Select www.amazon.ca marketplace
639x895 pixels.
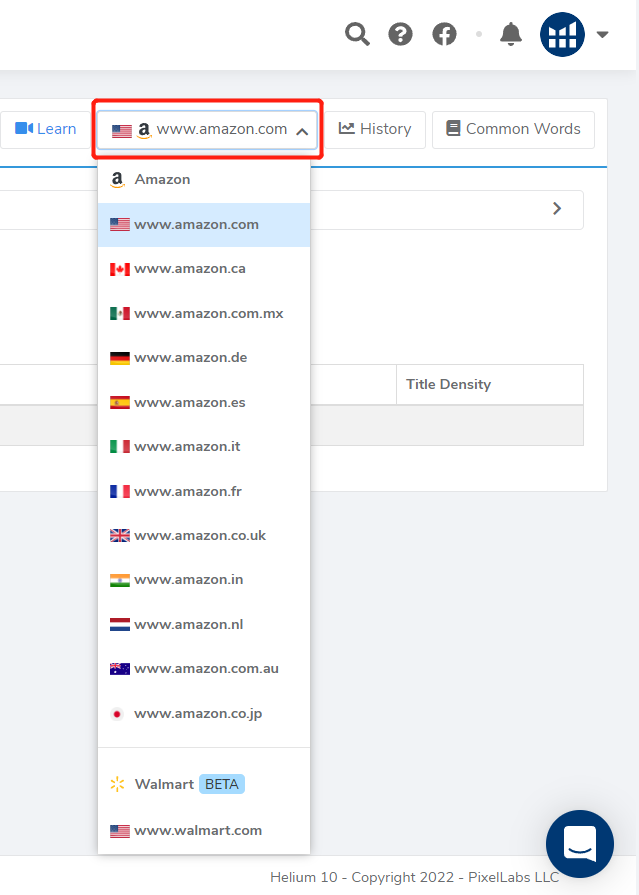tap(189, 269)
